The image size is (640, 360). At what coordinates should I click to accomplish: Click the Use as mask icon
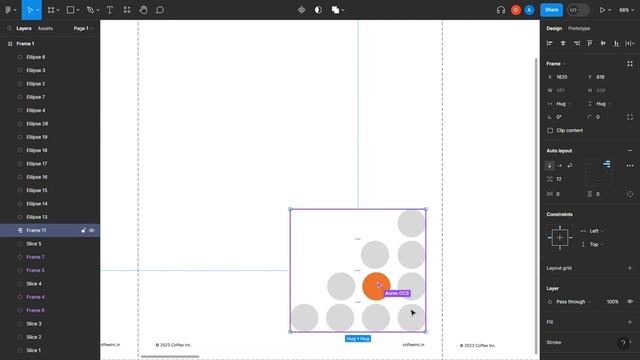pos(318,10)
